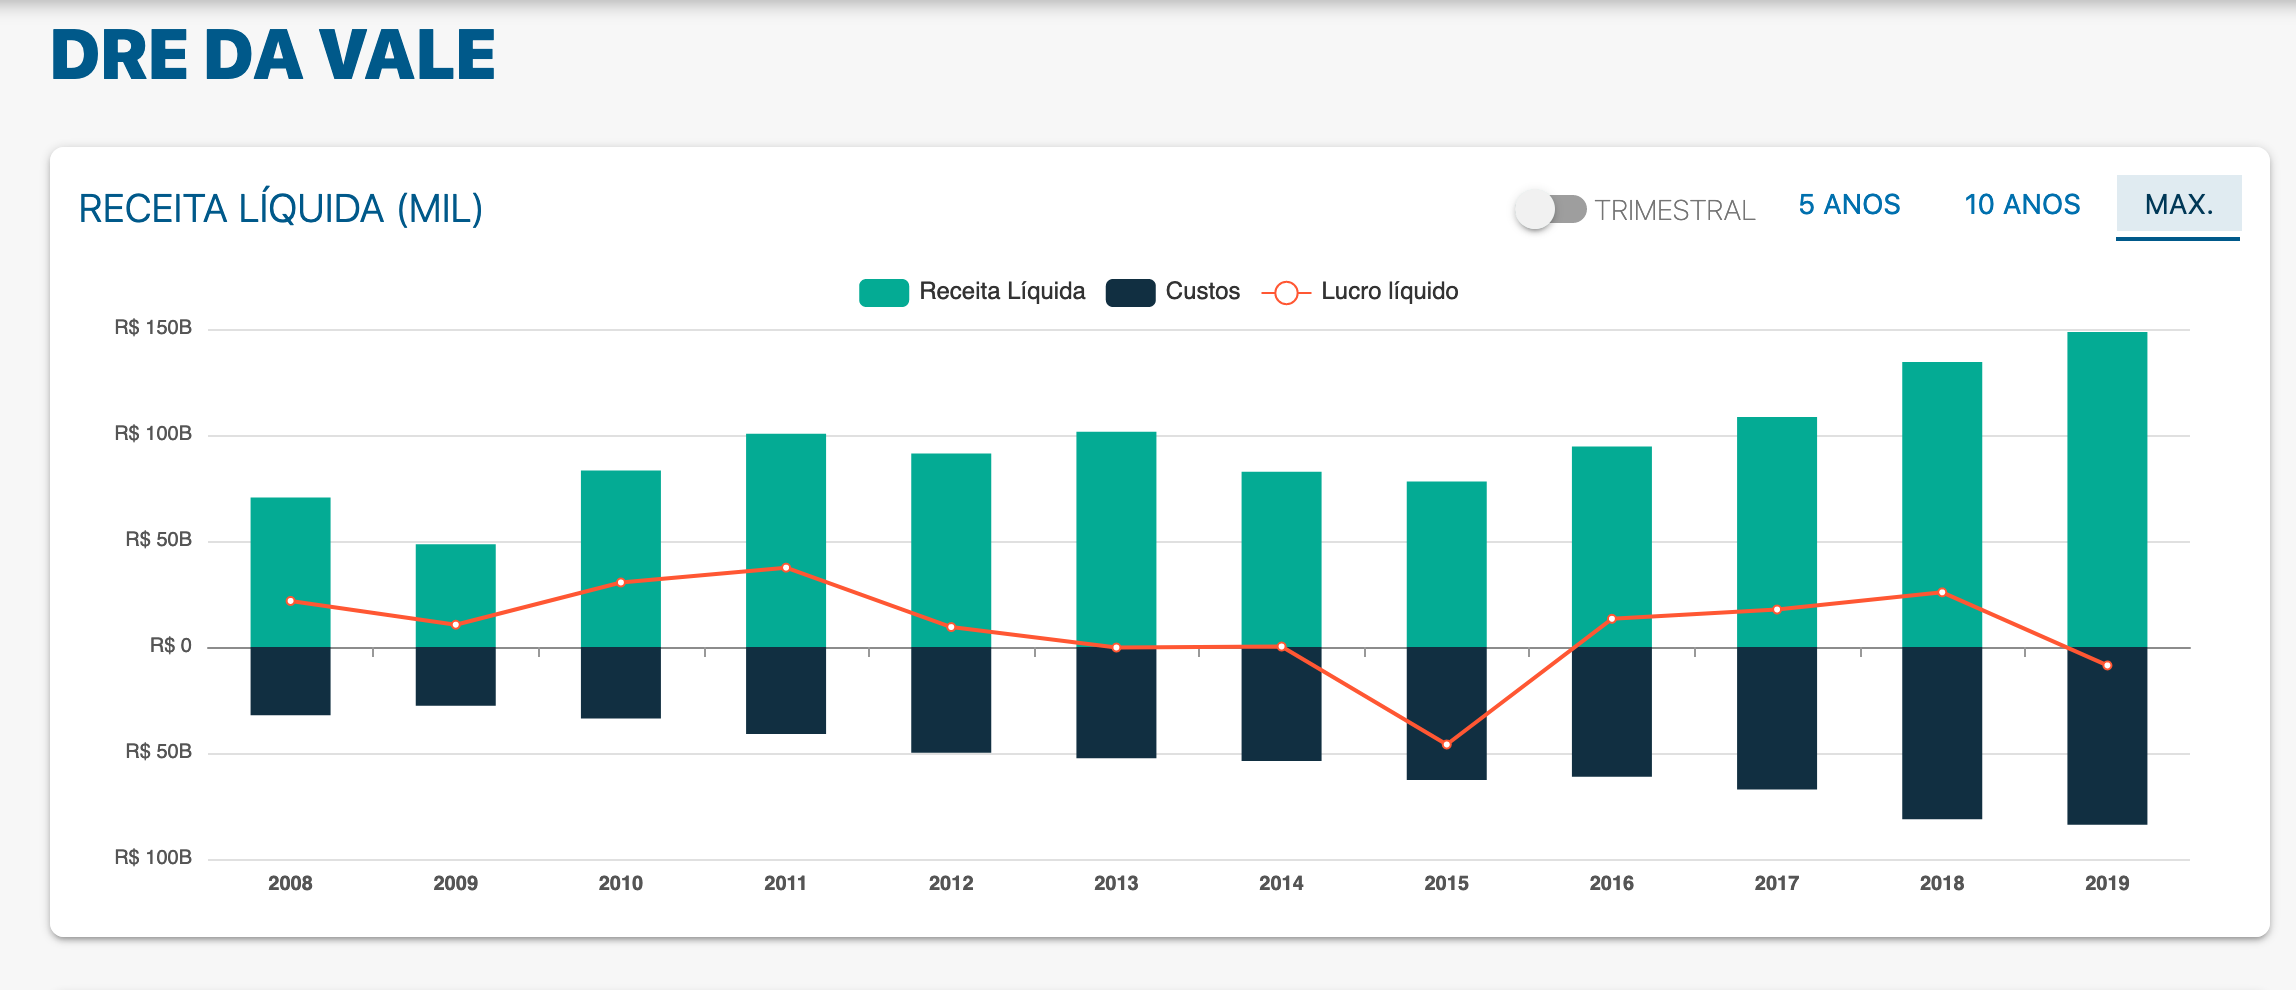Screen dimensions: 2296x990
Task: Click the 2008 Custos bar
Action: coord(290,681)
